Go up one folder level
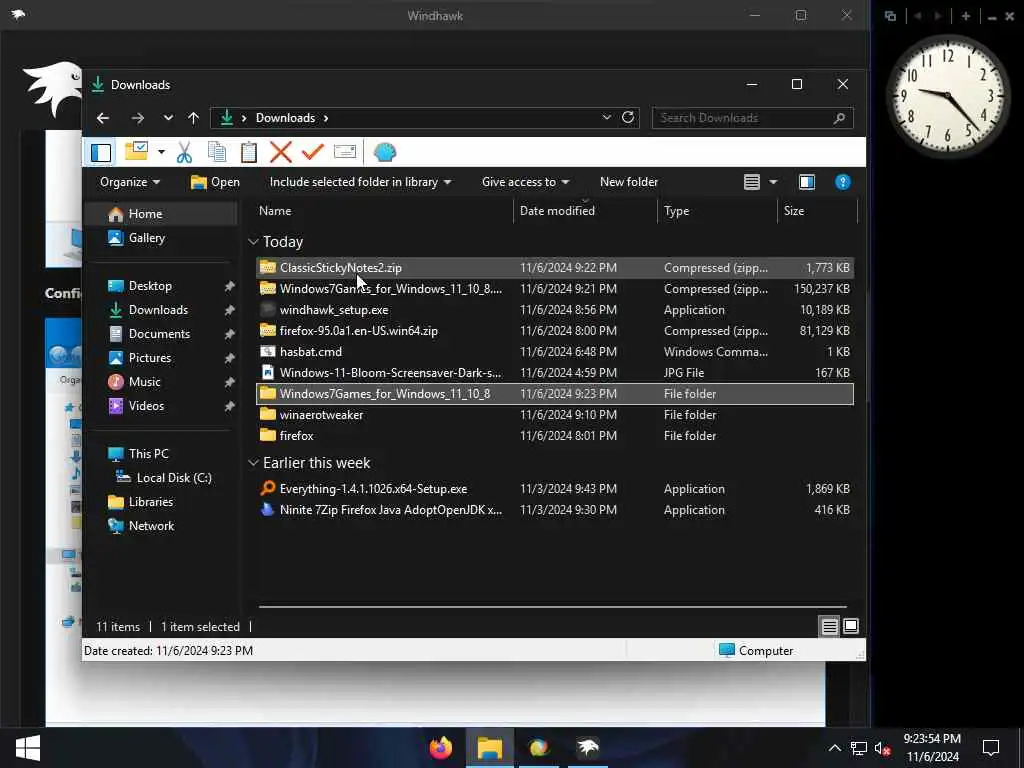The width and height of the screenshot is (1024, 768). pyautogui.click(x=193, y=118)
